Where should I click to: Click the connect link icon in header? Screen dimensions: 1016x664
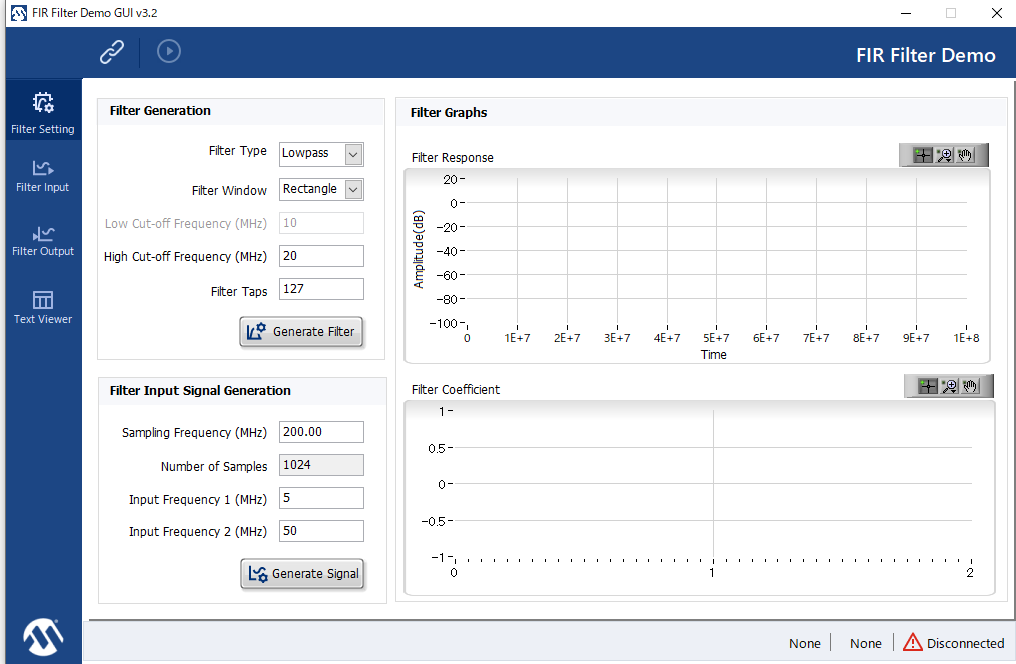point(112,51)
